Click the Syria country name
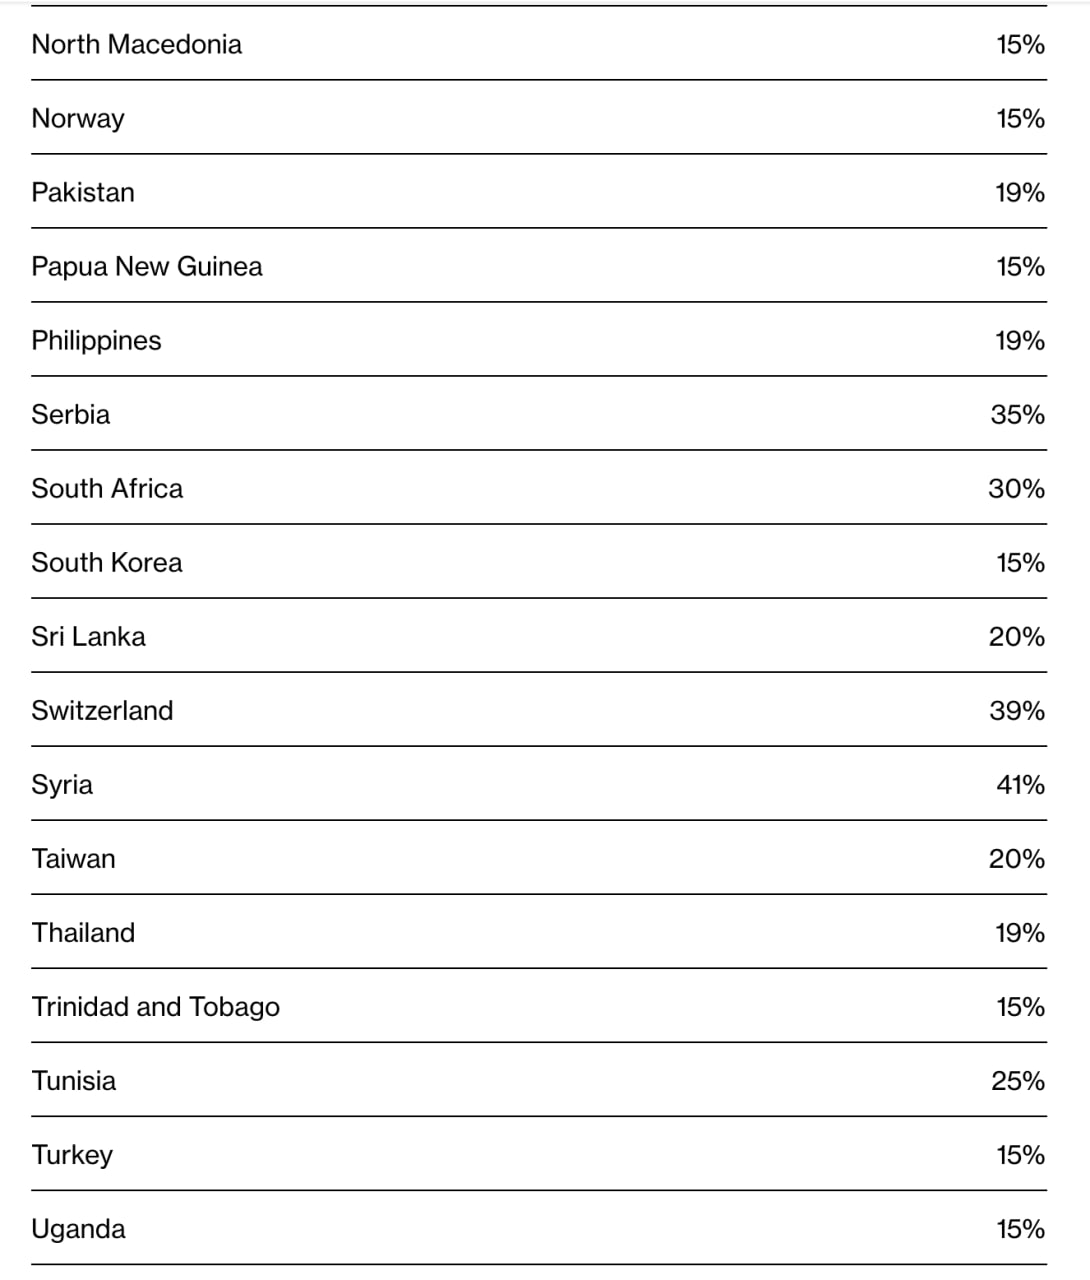The width and height of the screenshot is (1090, 1280). (62, 784)
